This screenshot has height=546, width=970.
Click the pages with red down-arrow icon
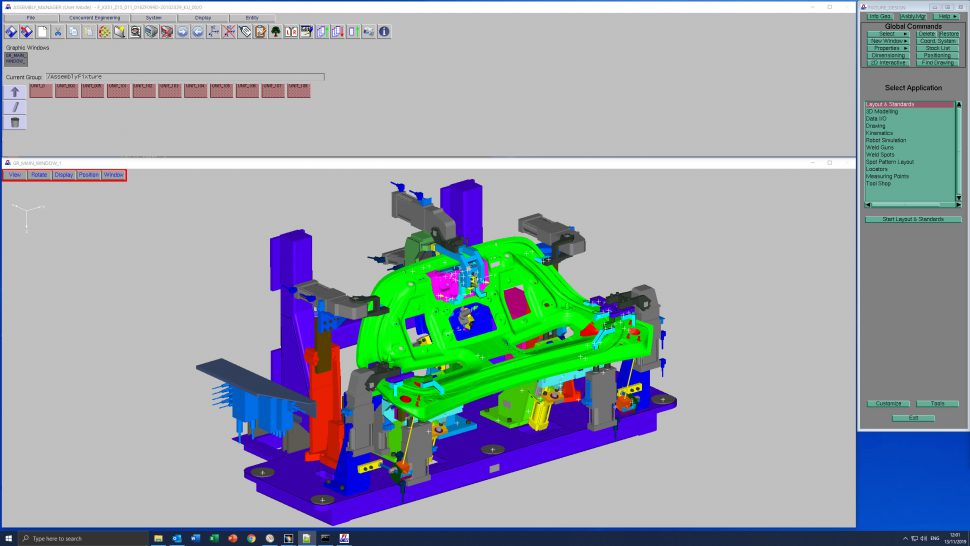tap(338, 32)
